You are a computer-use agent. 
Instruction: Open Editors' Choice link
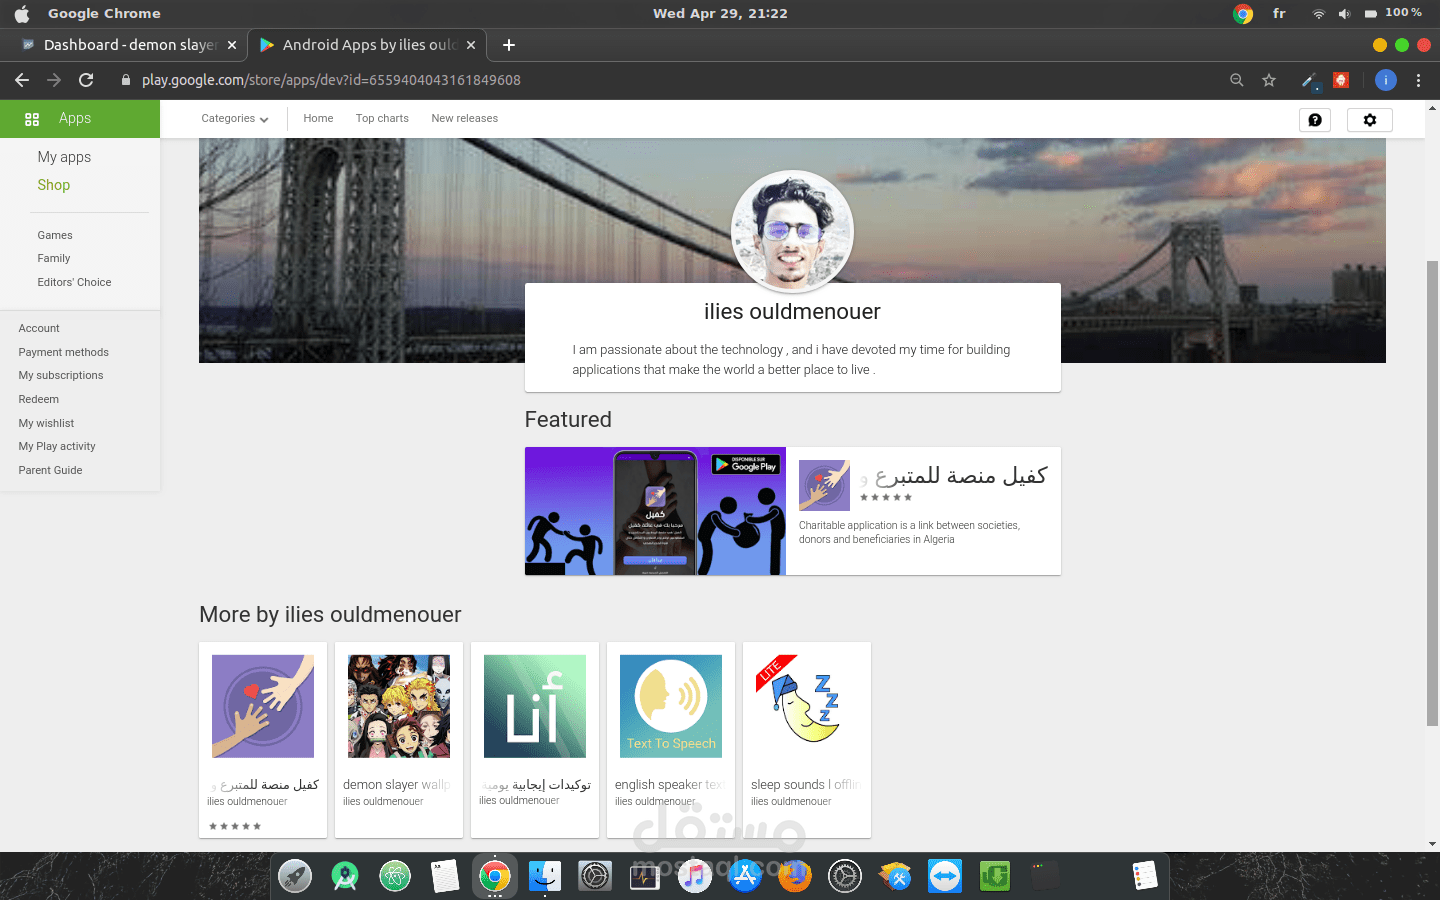[x=74, y=282]
